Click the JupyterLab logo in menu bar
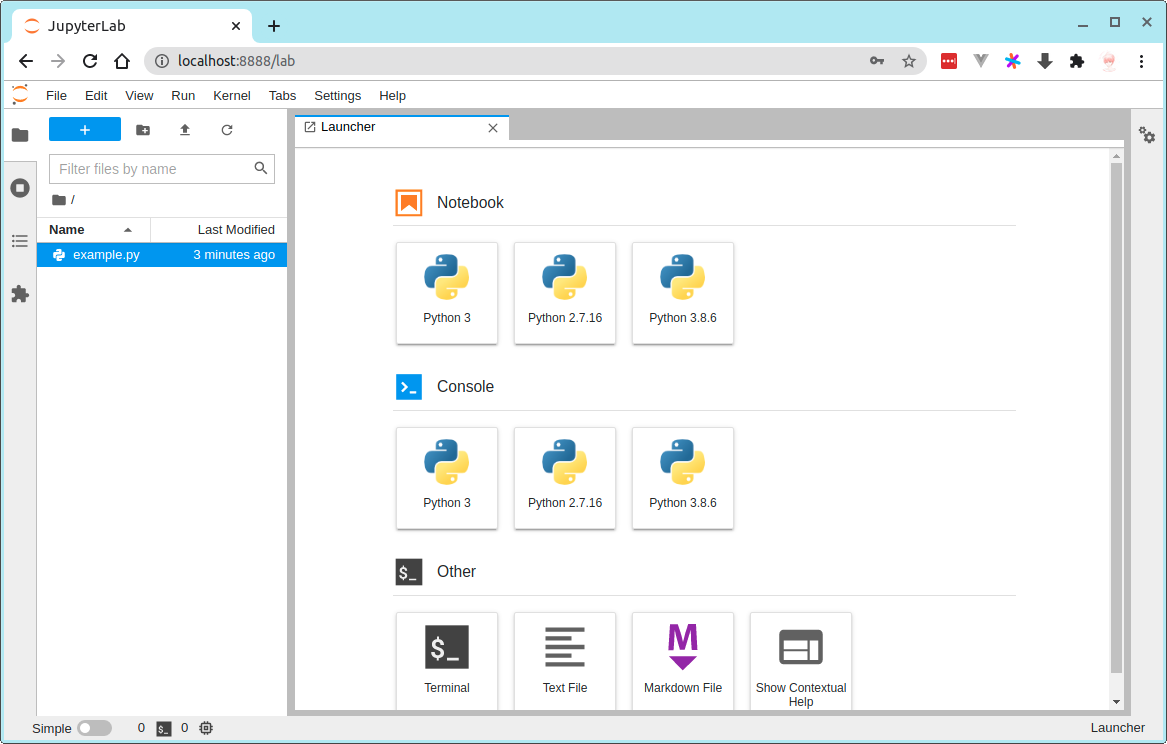 (20, 94)
